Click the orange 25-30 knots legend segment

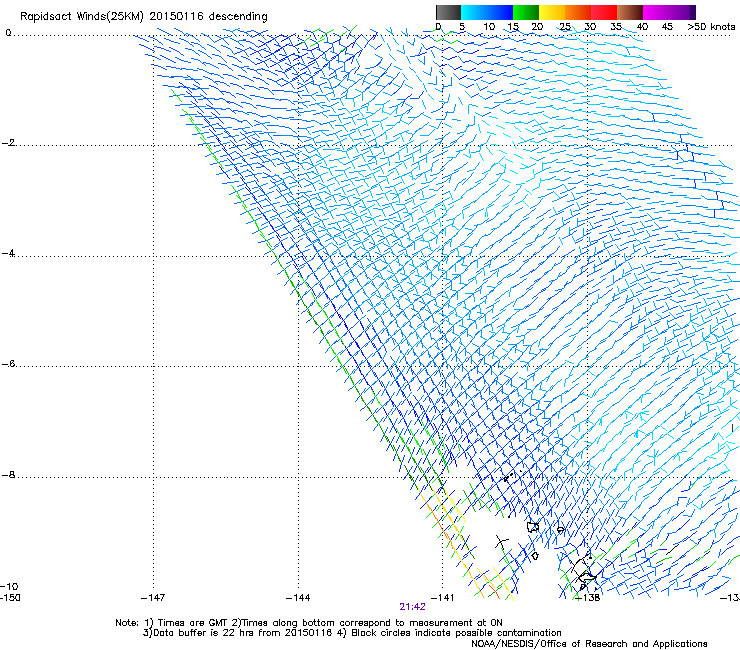pyautogui.click(x=578, y=12)
